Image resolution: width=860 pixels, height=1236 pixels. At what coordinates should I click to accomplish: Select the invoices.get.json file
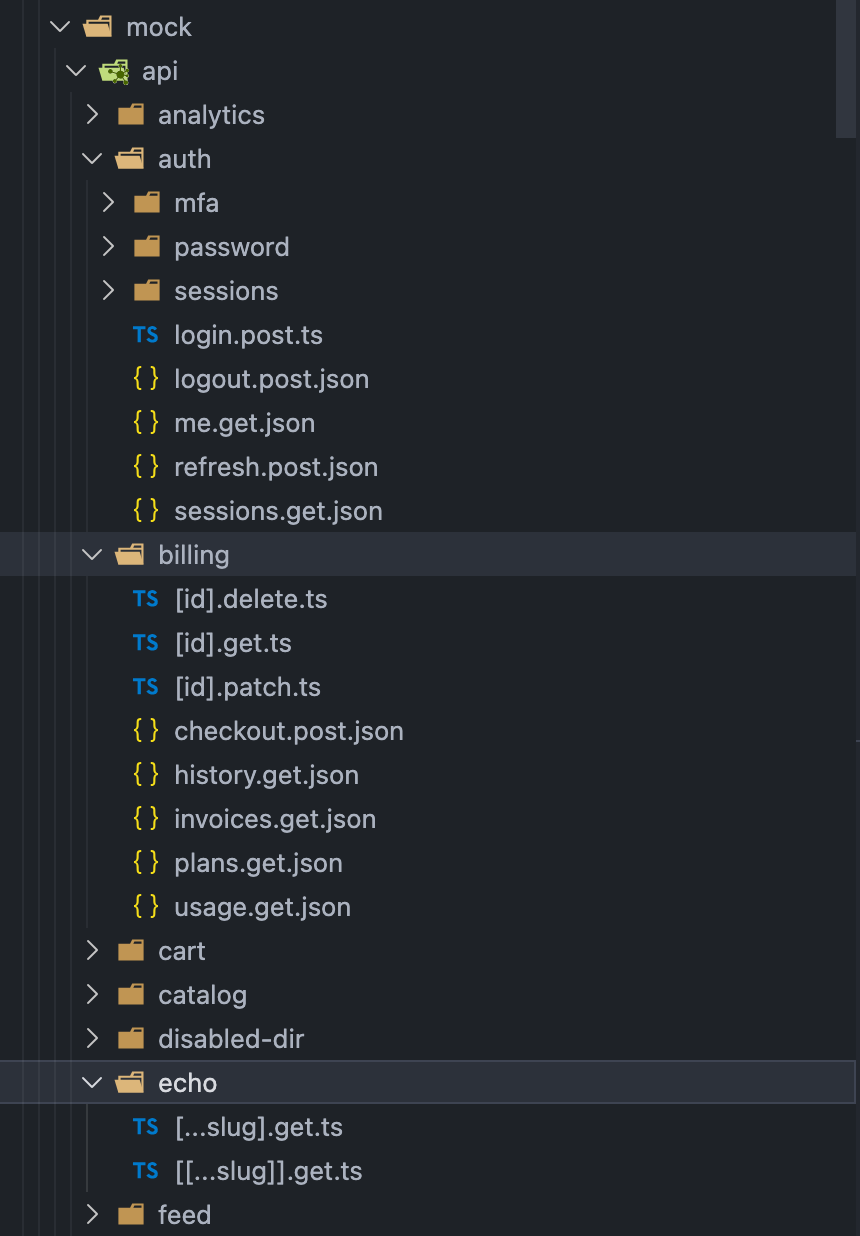pos(275,819)
